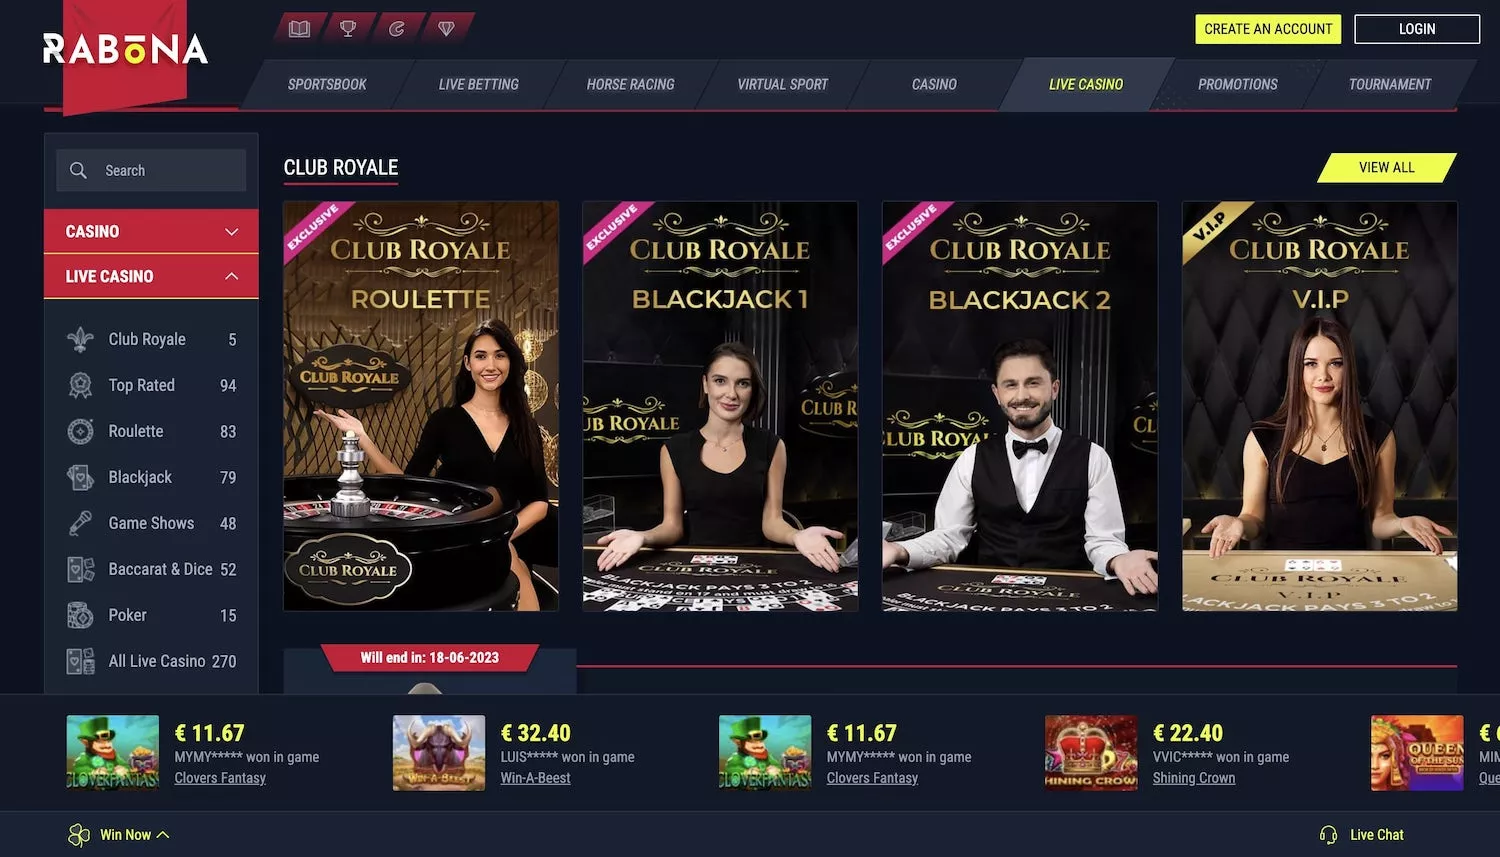This screenshot has height=857, width=1500.
Task: Click into the Search input field
Action: [151, 170]
